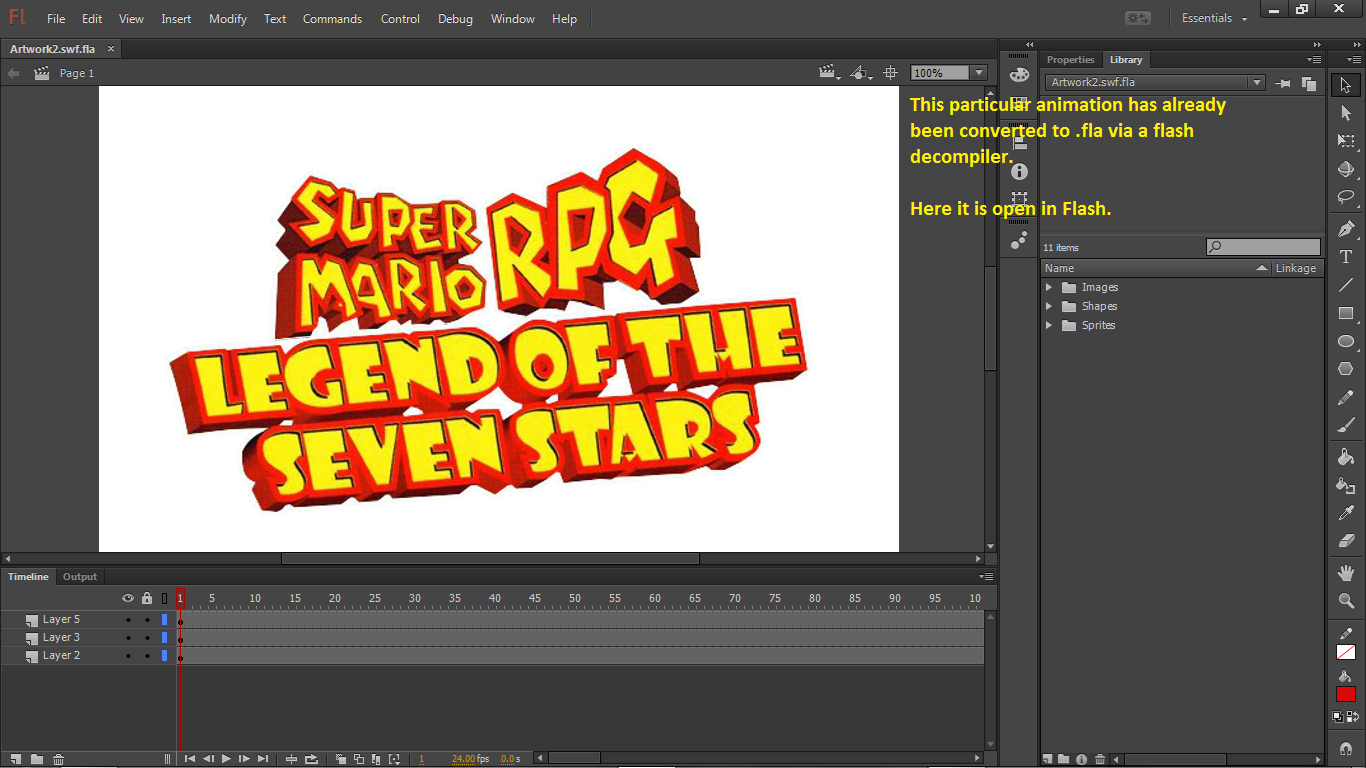This screenshot has height=768, width=1366.
Task: Select the Free Transform tool
Action: click(x=1346, y=141)
